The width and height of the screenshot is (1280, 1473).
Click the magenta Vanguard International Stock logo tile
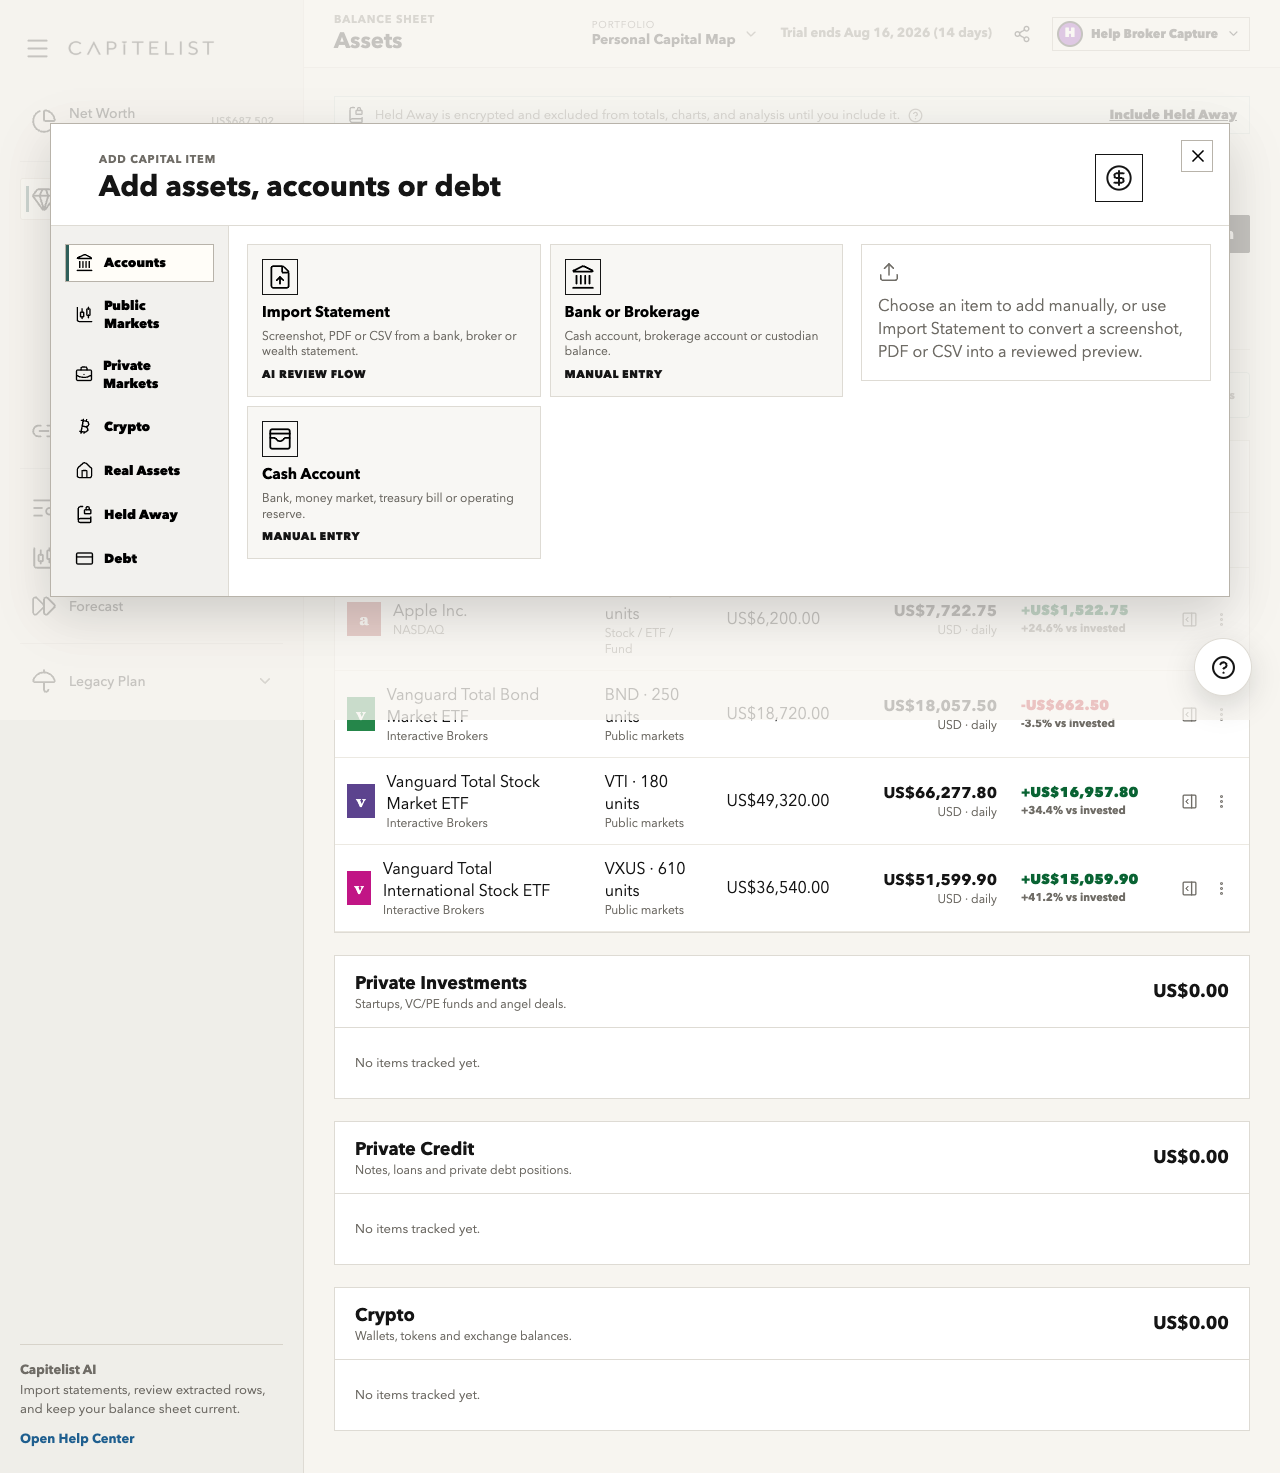(x=360, y=889)
